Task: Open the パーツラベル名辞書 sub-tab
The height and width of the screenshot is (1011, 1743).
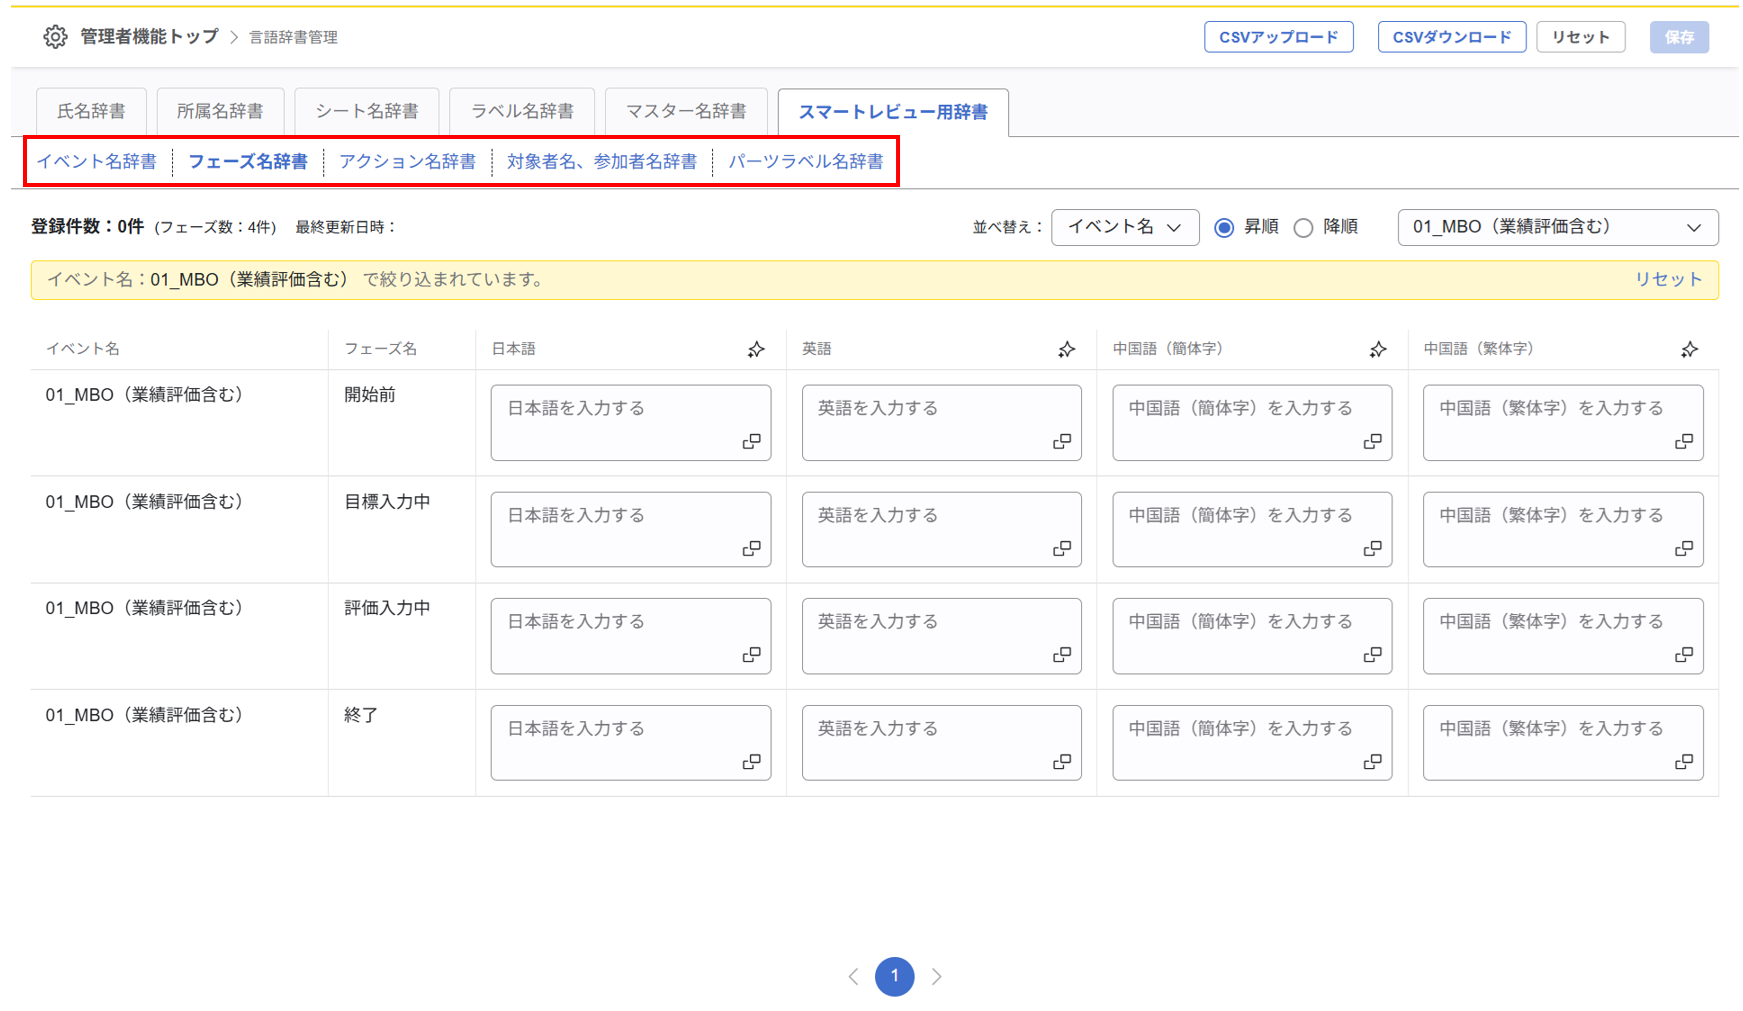Action: pos(806,161)
